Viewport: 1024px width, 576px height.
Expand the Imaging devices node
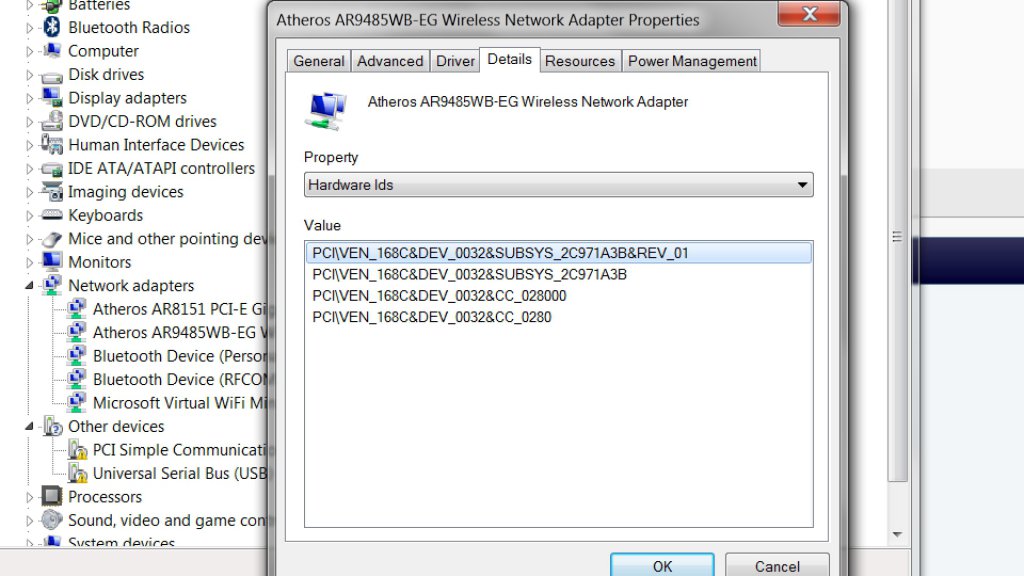(29, 192)
